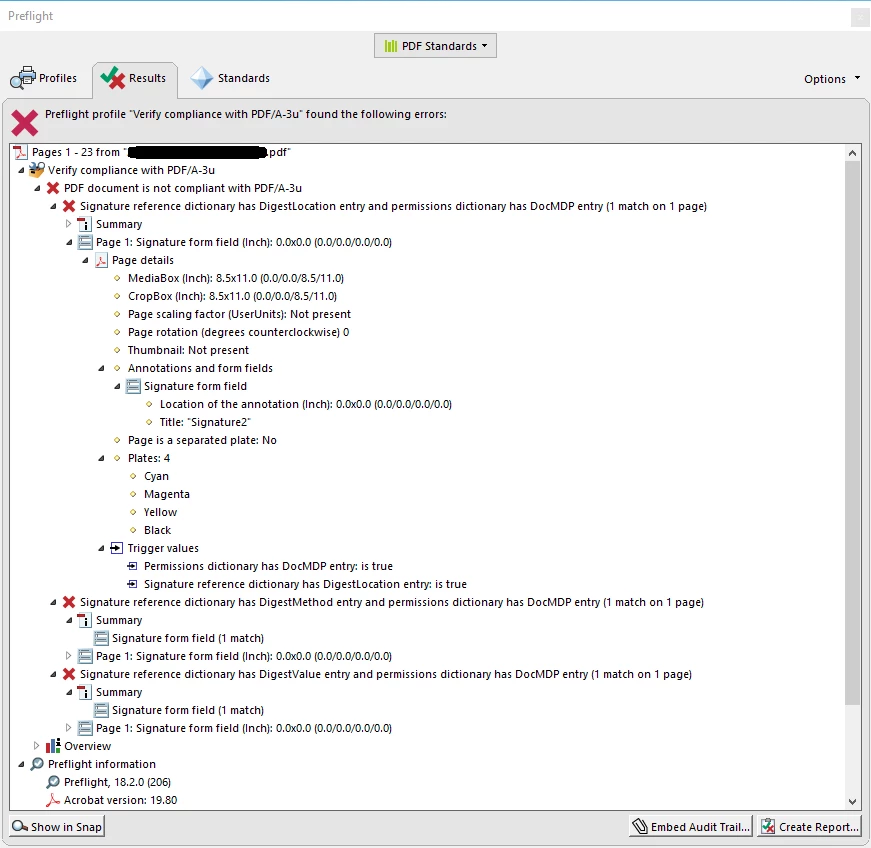Click the scrollbar up arrow
This screenshot has width=871, height=848.
point(852,152)
